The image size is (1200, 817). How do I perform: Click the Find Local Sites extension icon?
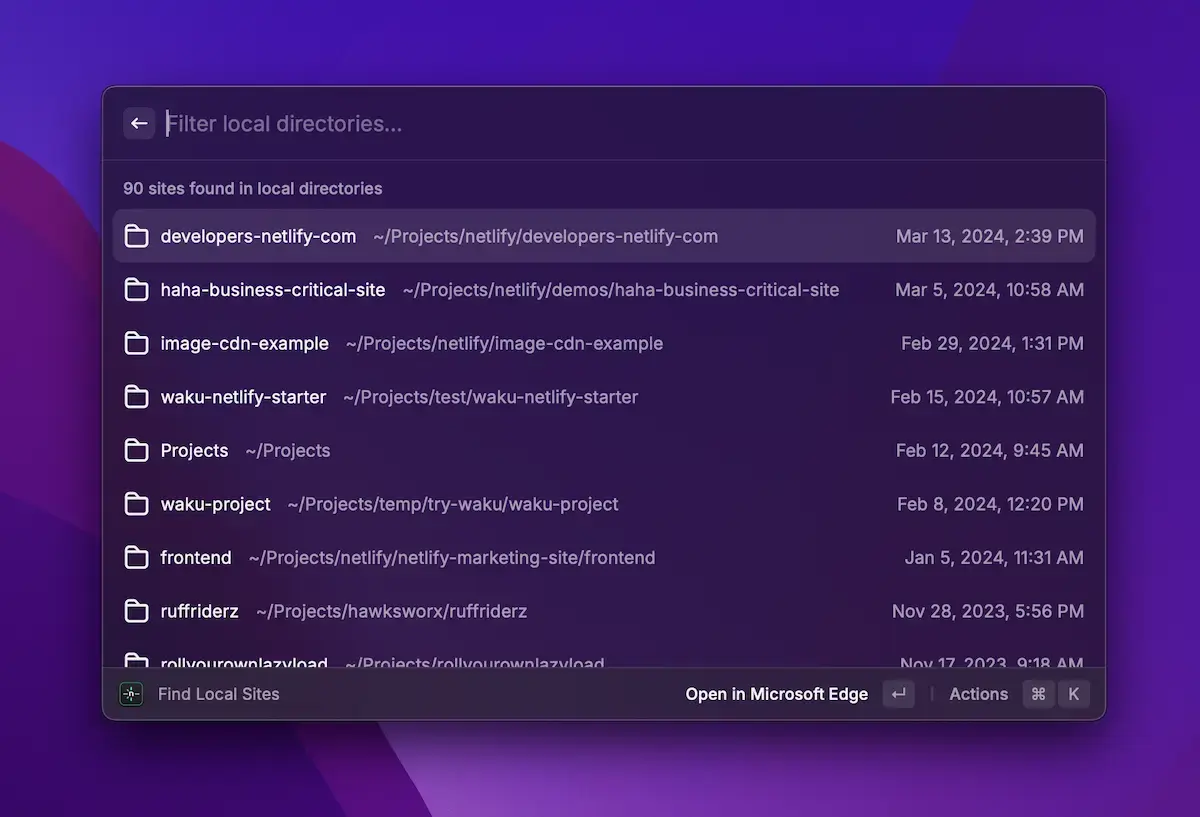131,694
